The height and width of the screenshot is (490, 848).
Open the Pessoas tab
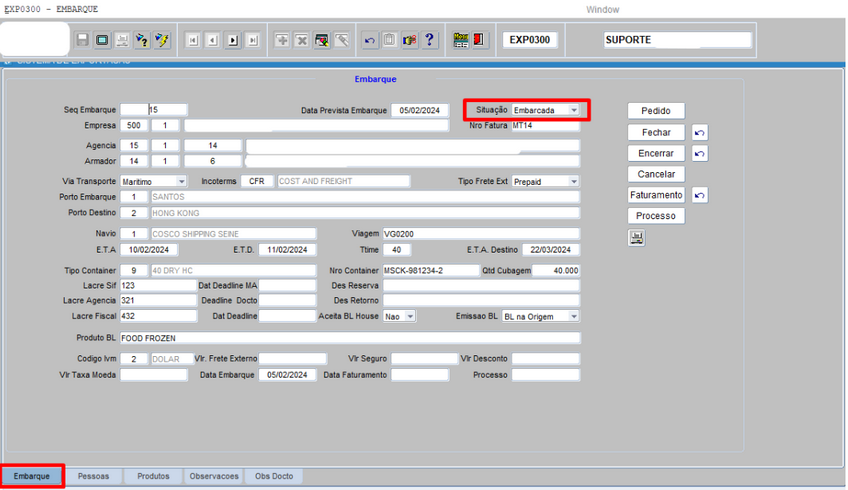94,477
